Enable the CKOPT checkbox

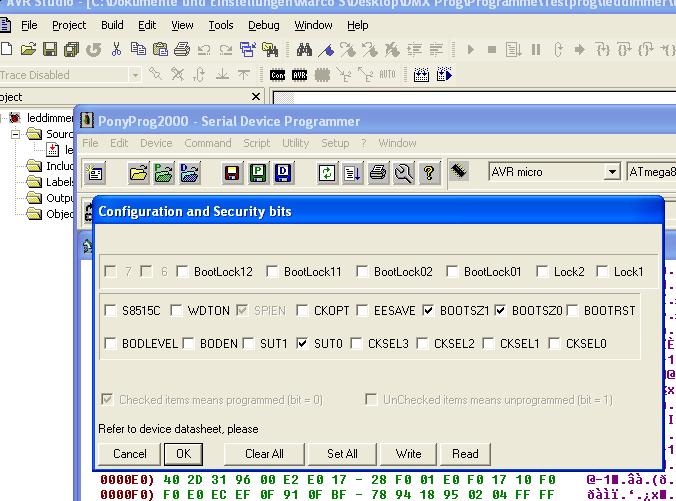point(302,310)
